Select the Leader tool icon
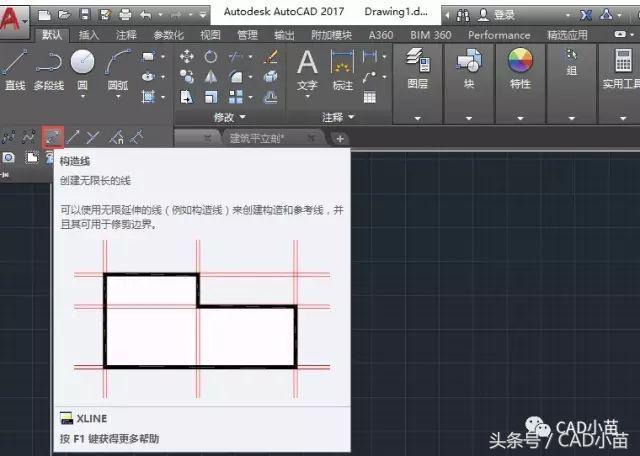 click(x=370, y=77)
